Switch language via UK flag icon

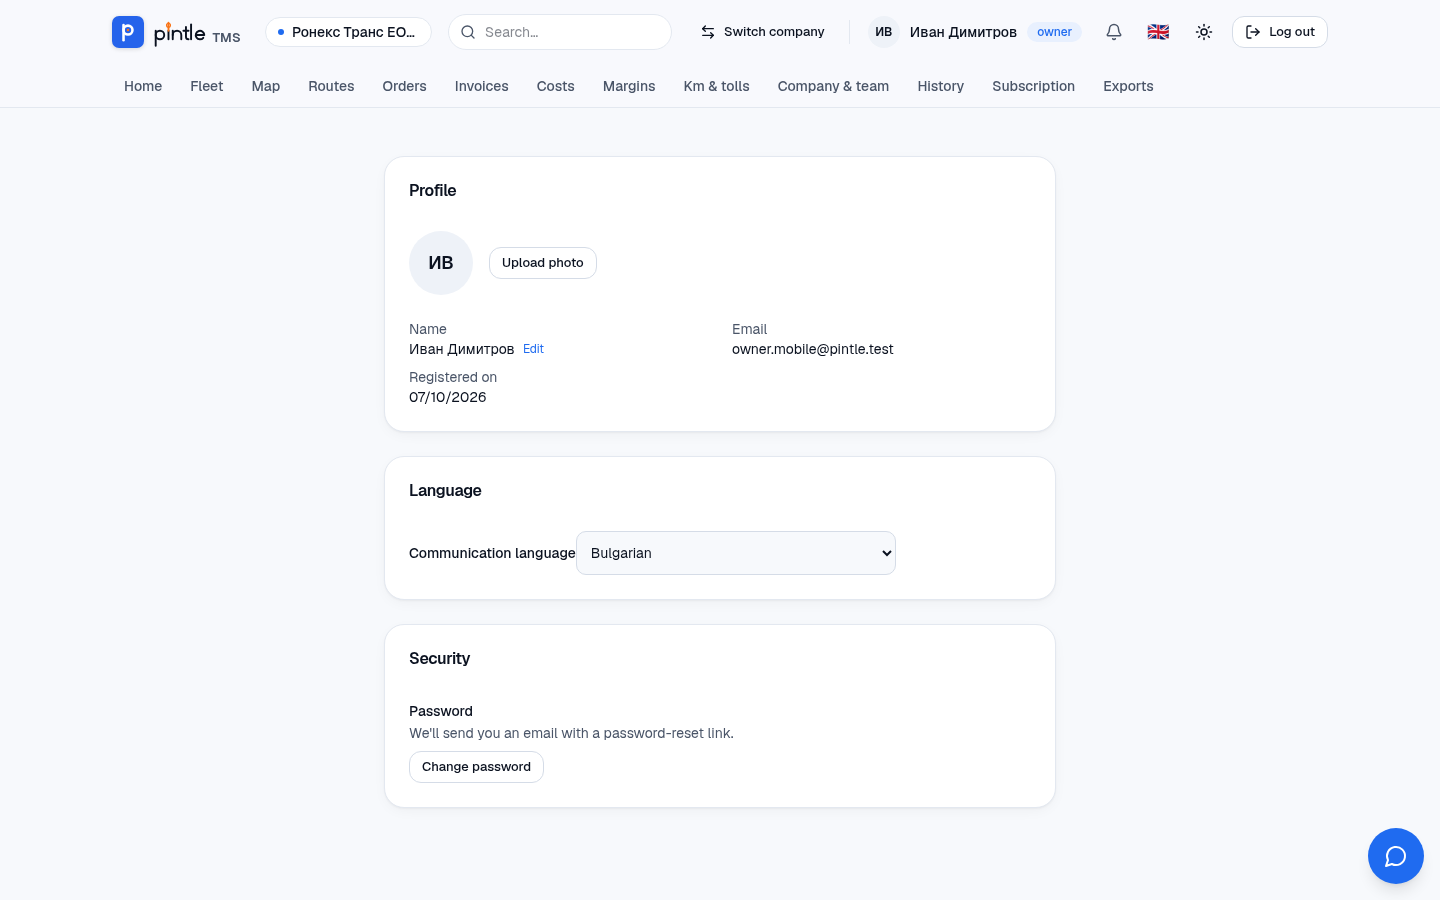tap(1158, 32)
